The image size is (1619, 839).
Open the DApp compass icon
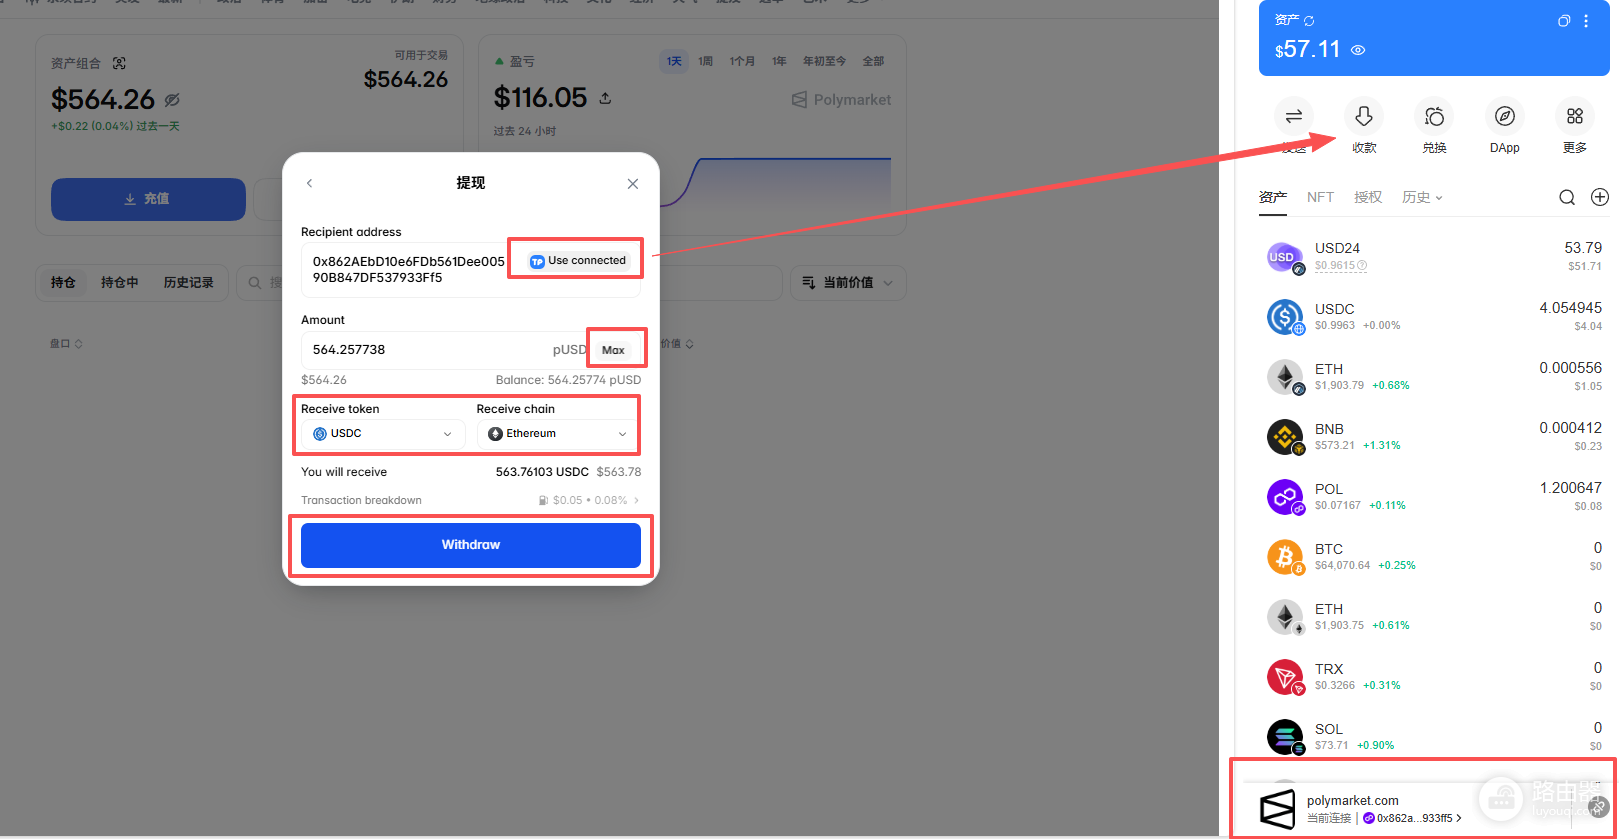click(x=1504, y=117)
